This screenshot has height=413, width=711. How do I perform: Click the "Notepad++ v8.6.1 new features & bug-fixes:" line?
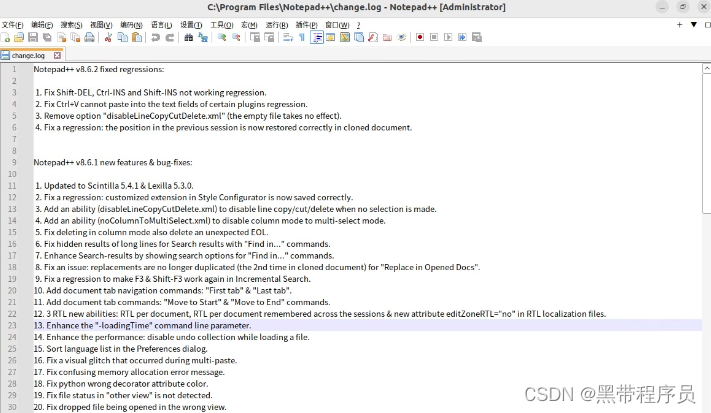[113, 162]
